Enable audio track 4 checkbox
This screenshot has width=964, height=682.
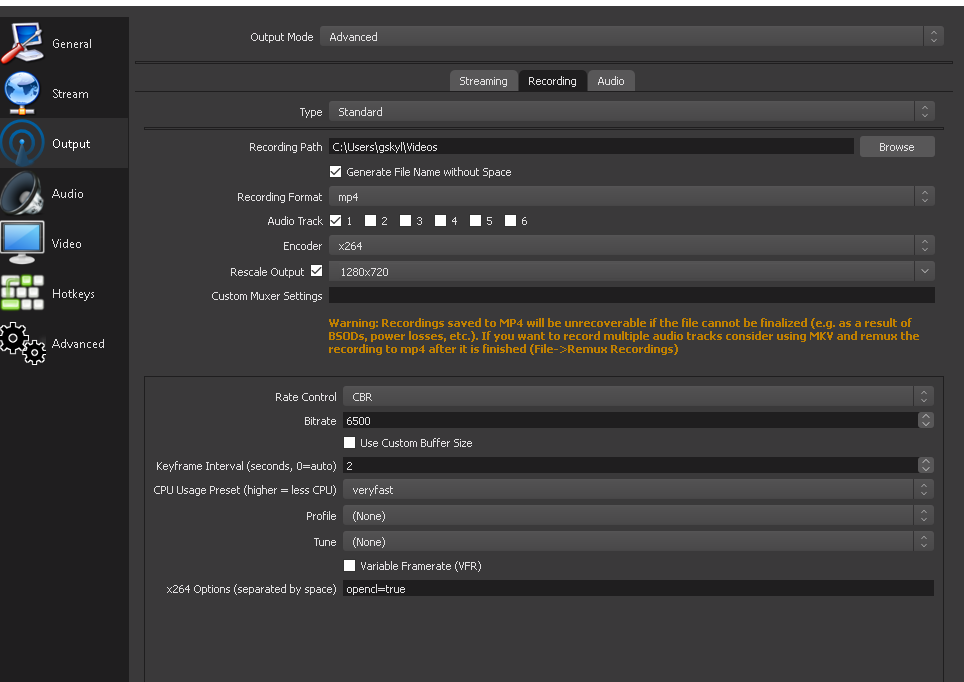(x=440, y=220)
